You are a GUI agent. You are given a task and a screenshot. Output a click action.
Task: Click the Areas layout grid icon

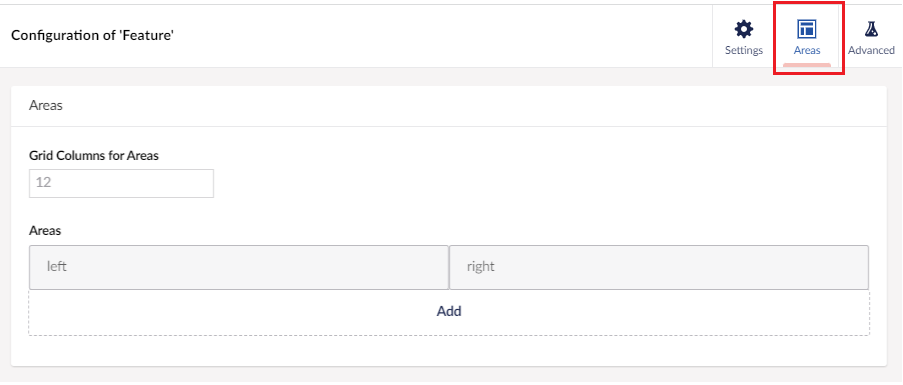coord(806,29)
